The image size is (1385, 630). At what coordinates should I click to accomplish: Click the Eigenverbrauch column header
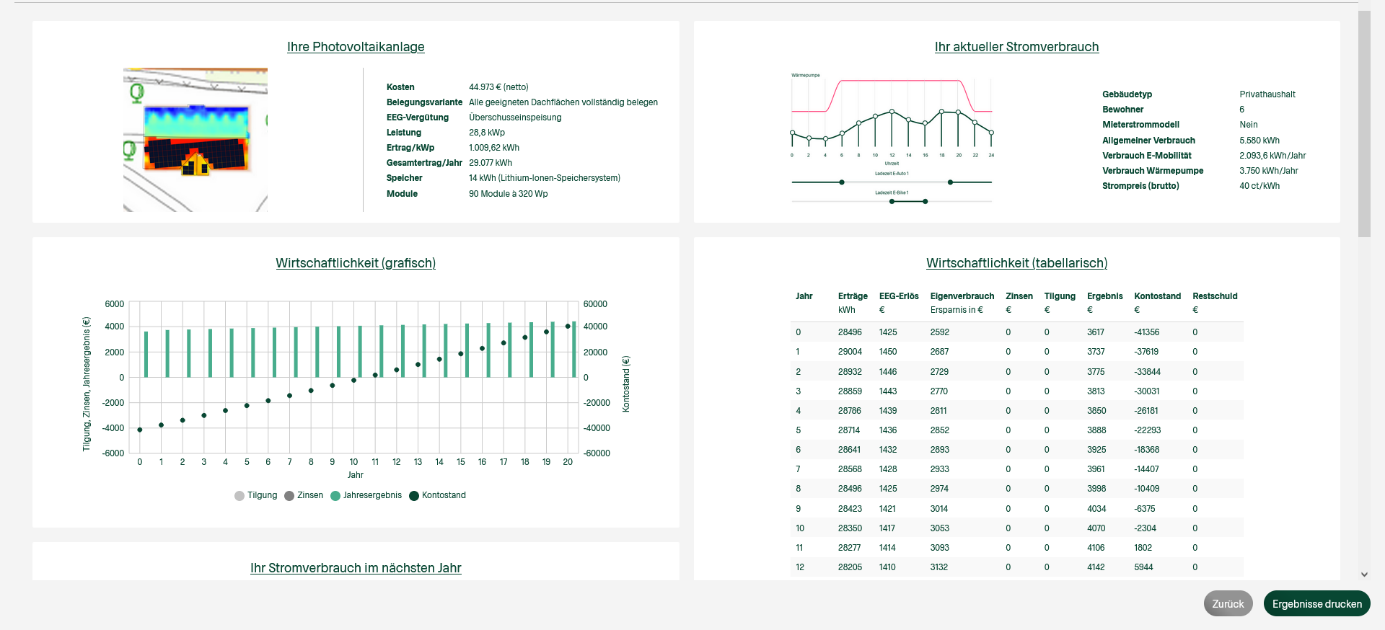coord(962,296)
